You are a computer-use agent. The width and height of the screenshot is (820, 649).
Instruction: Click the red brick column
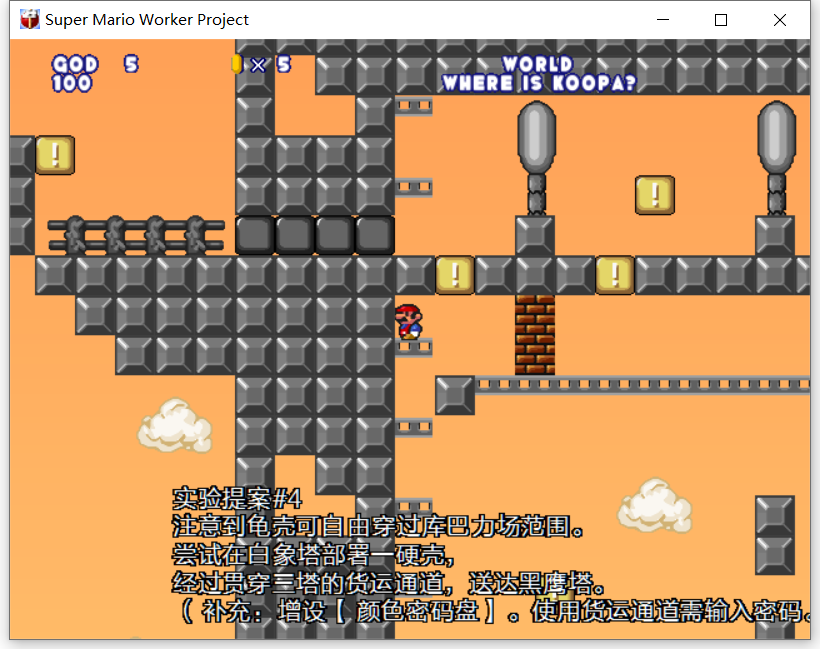[534, 335]
